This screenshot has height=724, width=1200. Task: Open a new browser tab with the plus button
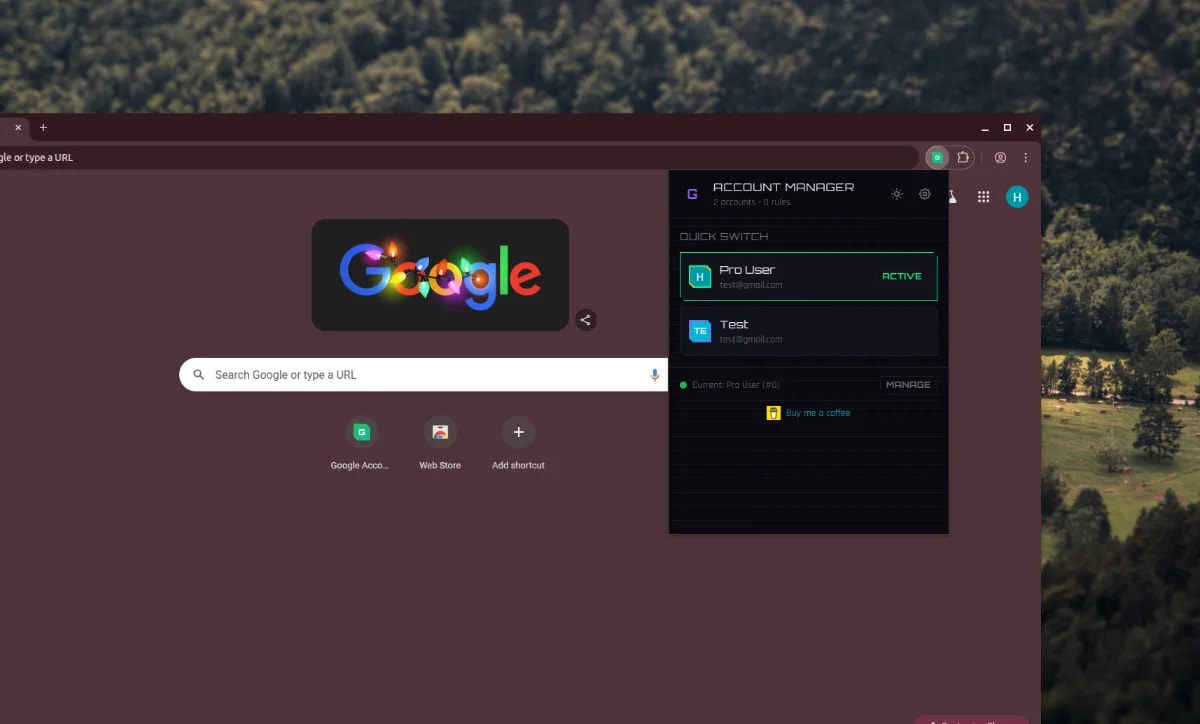pyautogui.click(x=42, y=127)
